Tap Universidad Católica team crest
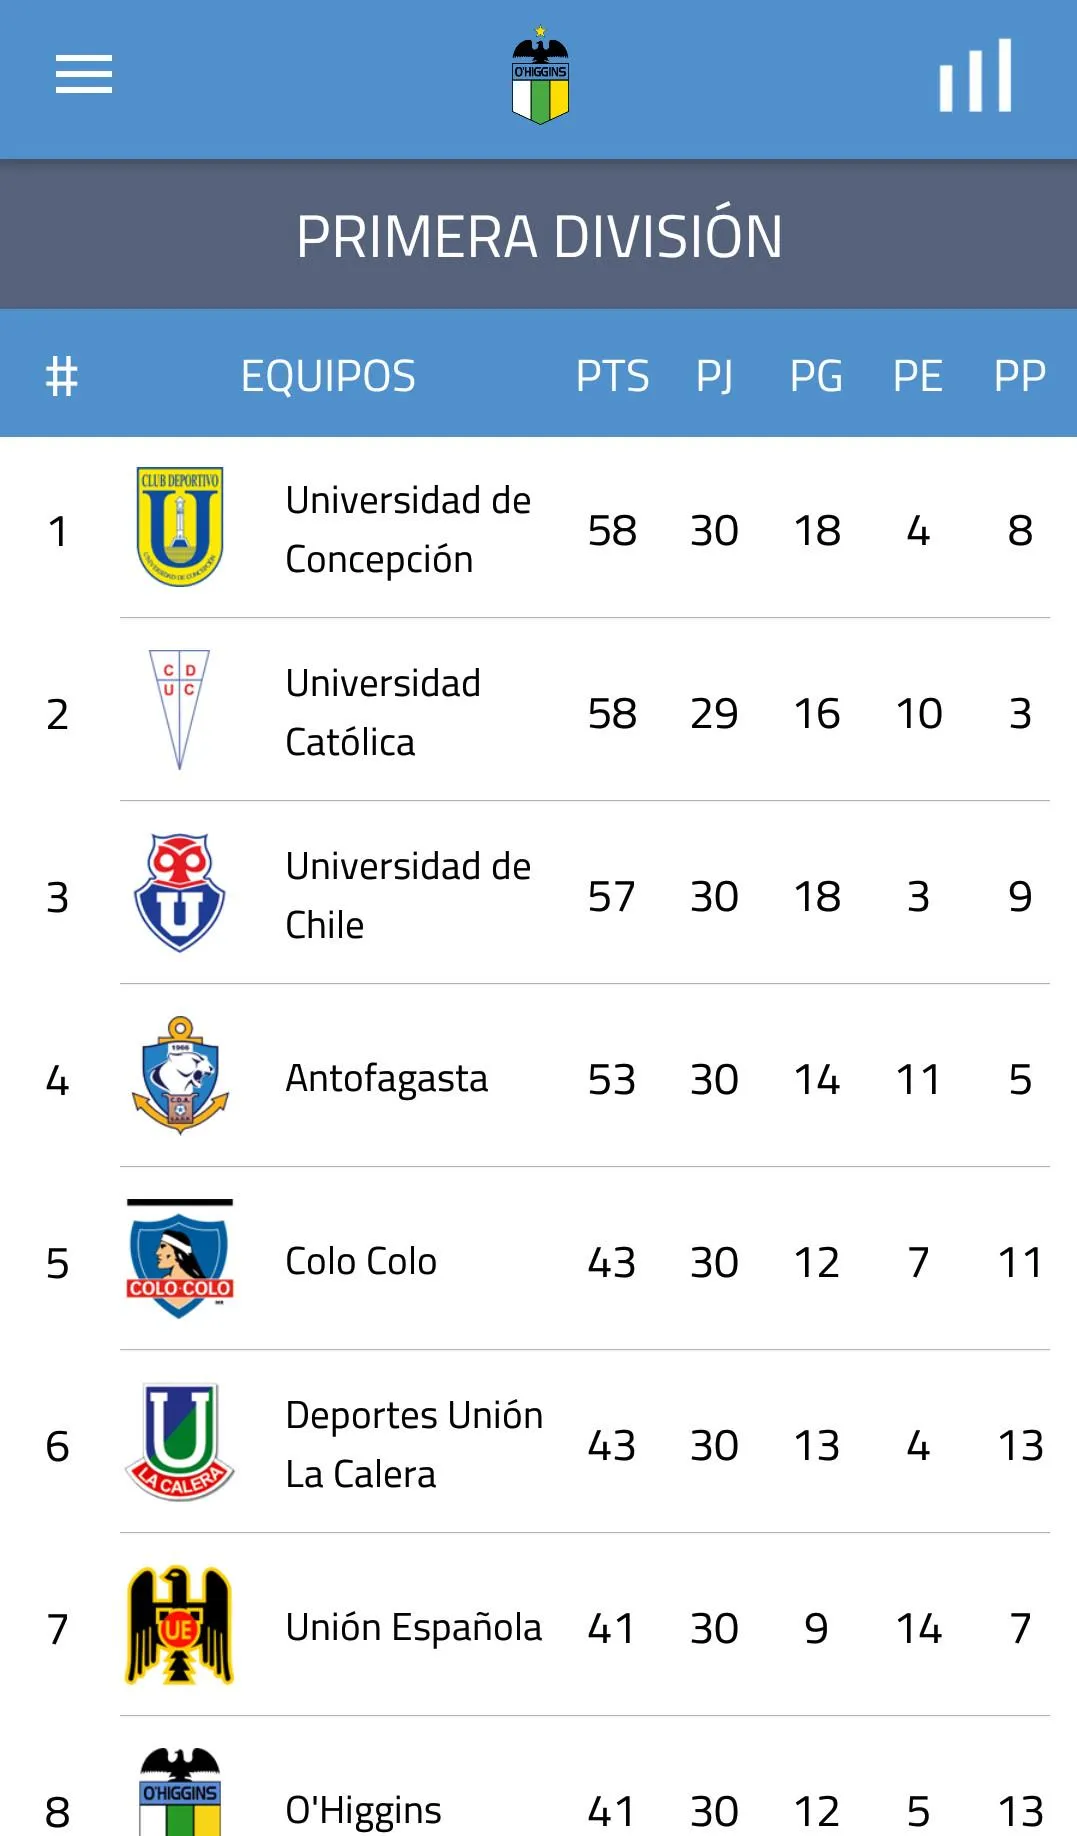The width and height of the screenshot is (1077, 1836). click(180, 710)
